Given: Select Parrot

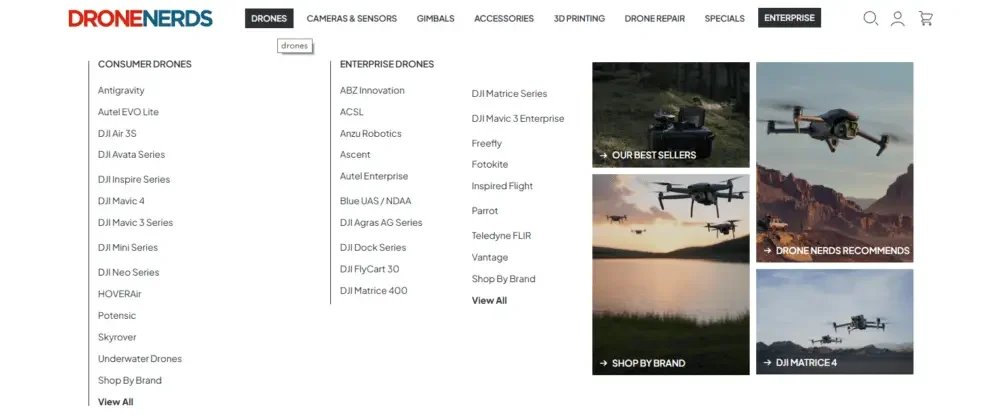Looking at the screenshot, I should [x=485, y=212].
